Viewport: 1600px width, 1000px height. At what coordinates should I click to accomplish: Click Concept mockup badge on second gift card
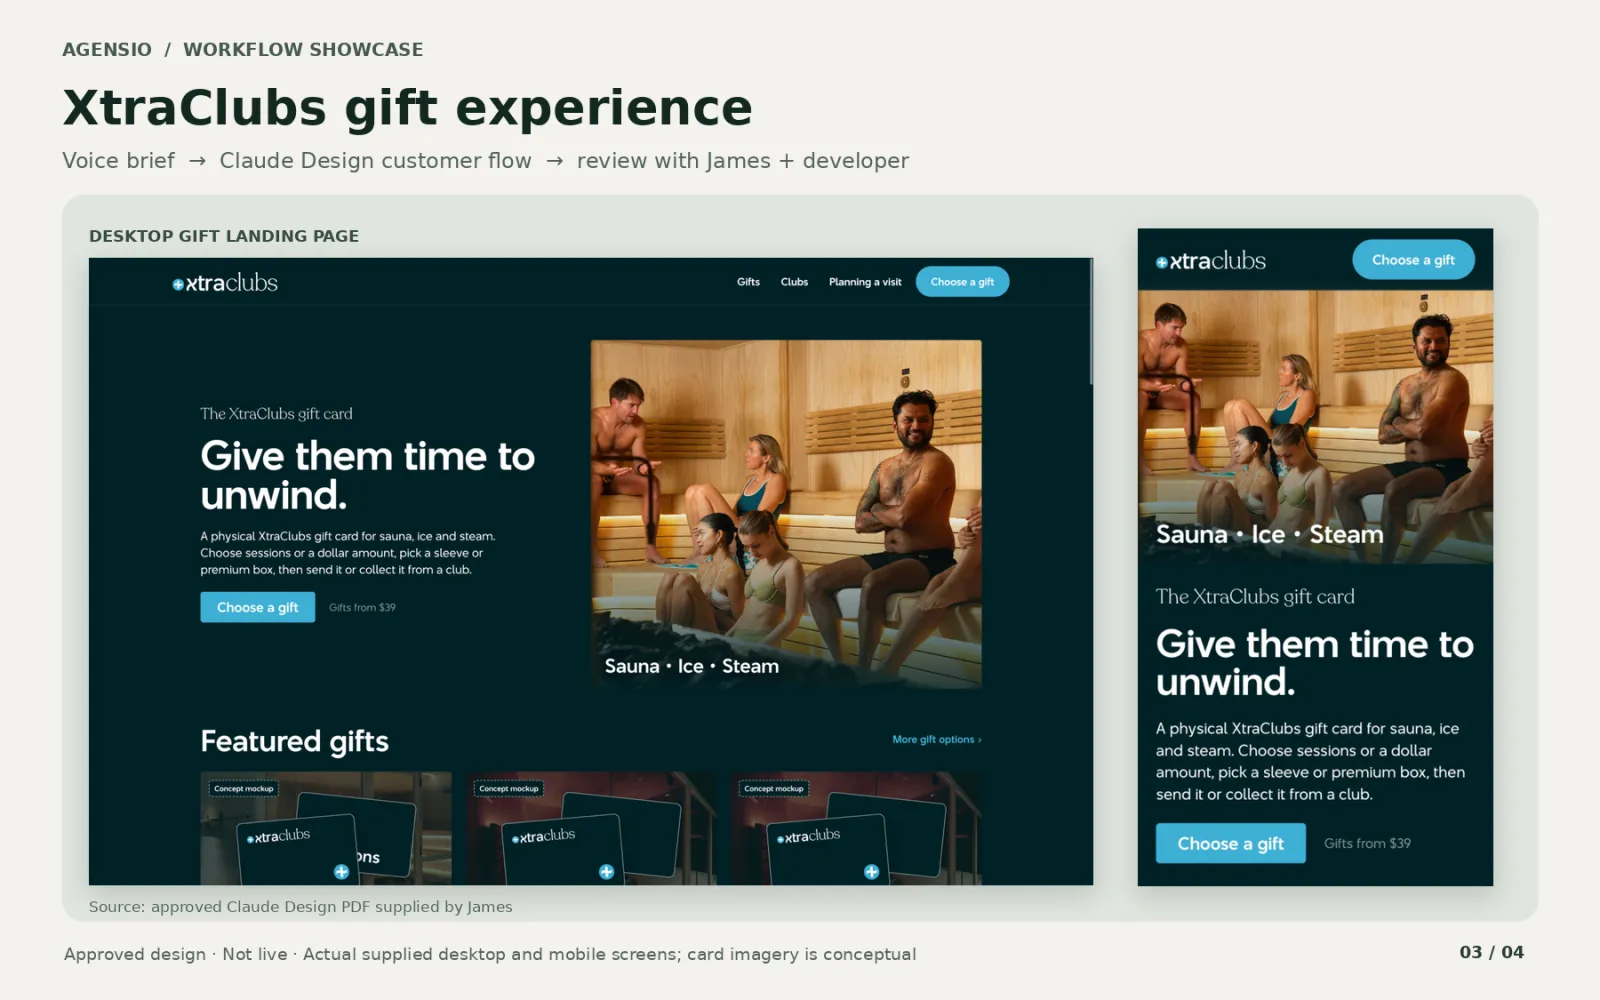[508, 789]
